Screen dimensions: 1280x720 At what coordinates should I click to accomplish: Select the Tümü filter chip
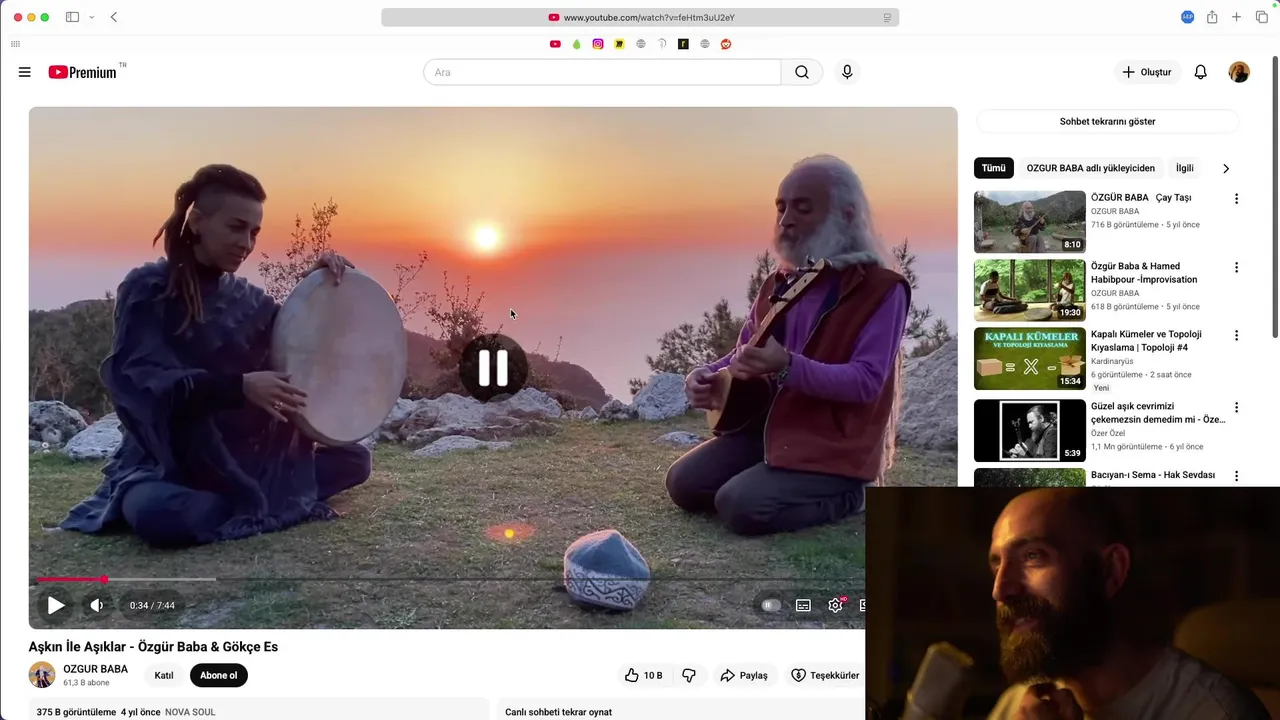[x=993, y=168]
